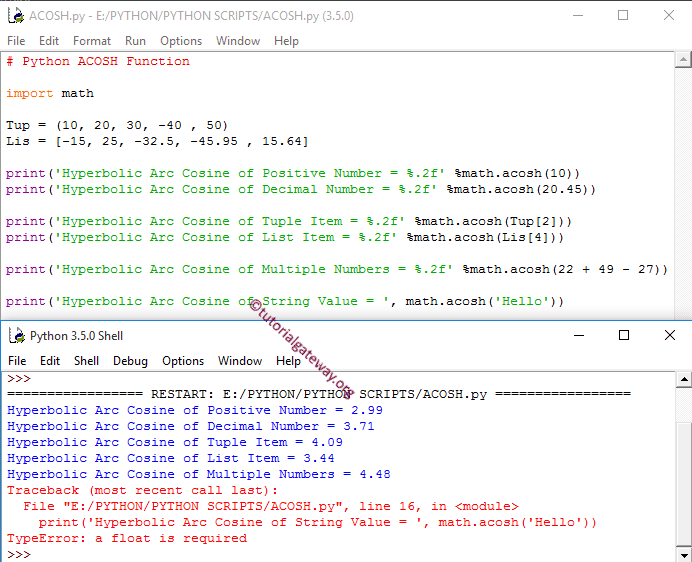The image size is (692, 562).
Task: Click the first '>>>' prompt above RESTART line
Action: click(19, 379)
